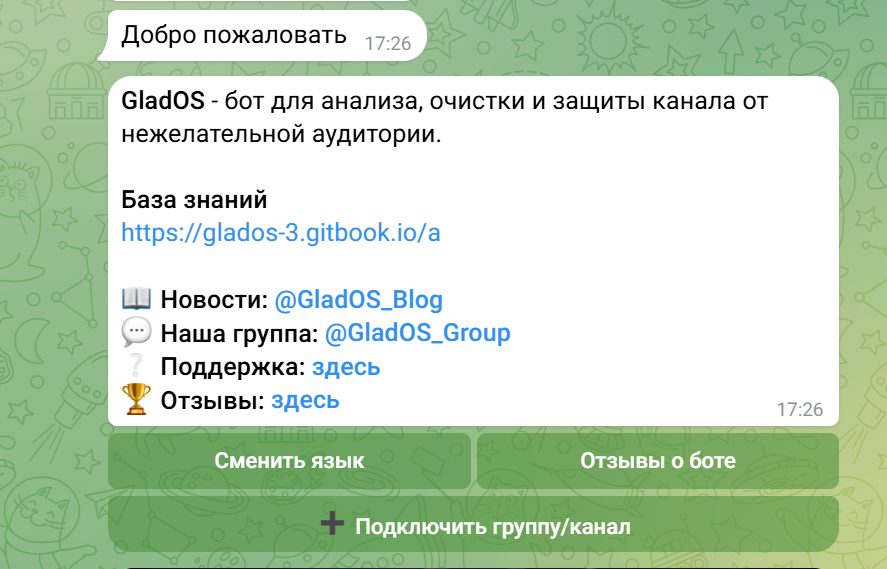Click the 'Новости:' label
The width and height of the screenshot is (887, 569).
(214, 300)
